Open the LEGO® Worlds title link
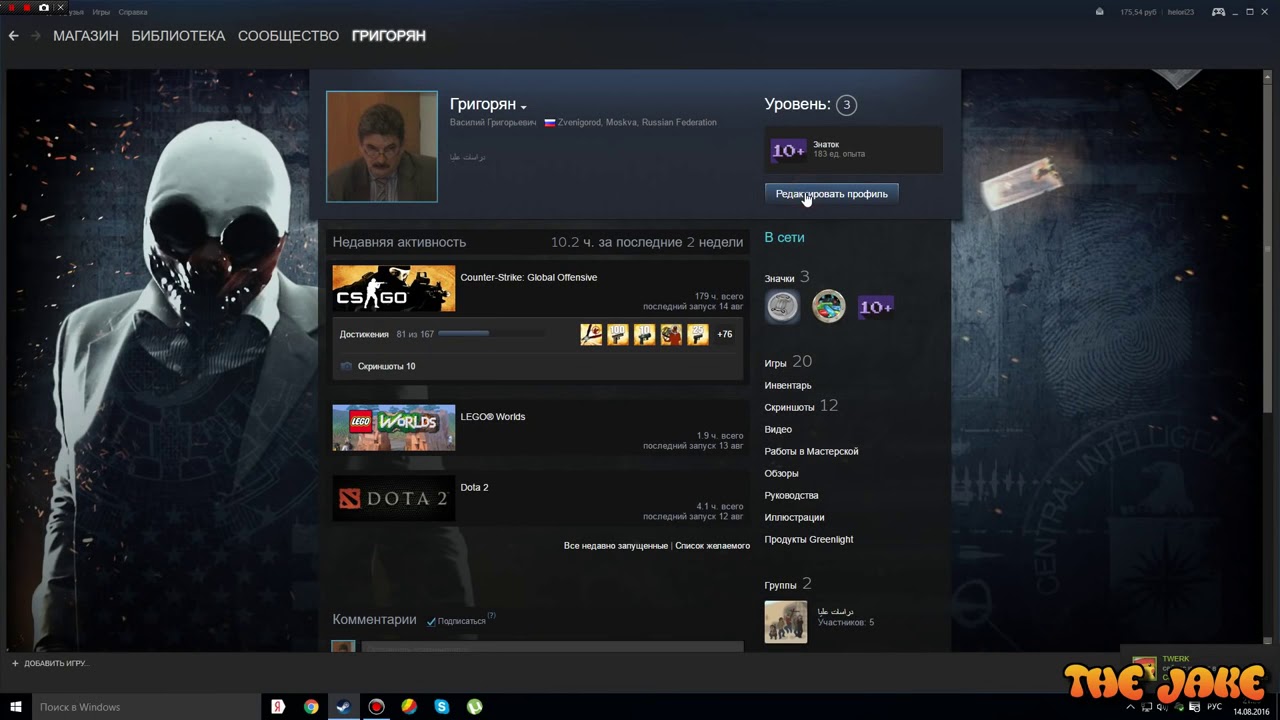This screenshot has width=1280, height=720. pyautogui.click(x=493, y=416)
